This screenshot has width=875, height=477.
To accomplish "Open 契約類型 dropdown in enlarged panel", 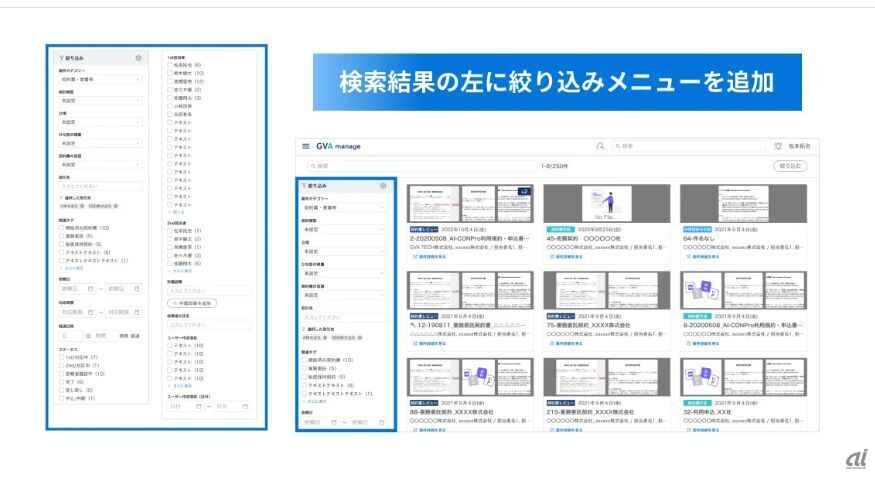I will (x=100, y=101).
